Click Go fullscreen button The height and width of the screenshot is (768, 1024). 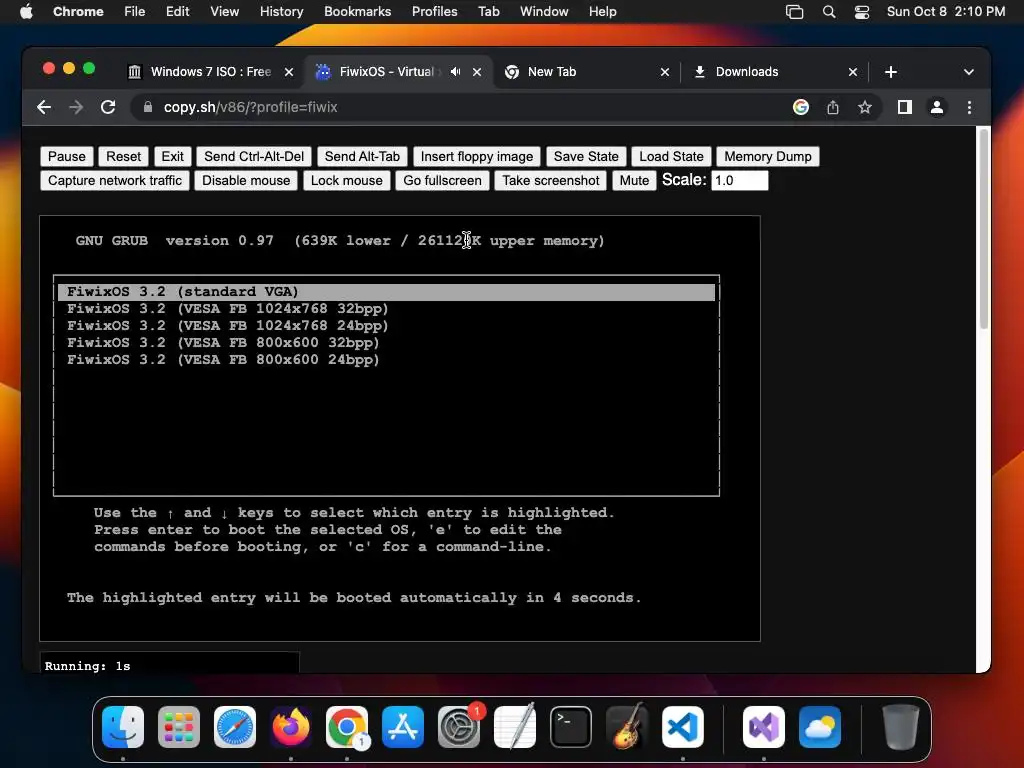tap(442, 180)
